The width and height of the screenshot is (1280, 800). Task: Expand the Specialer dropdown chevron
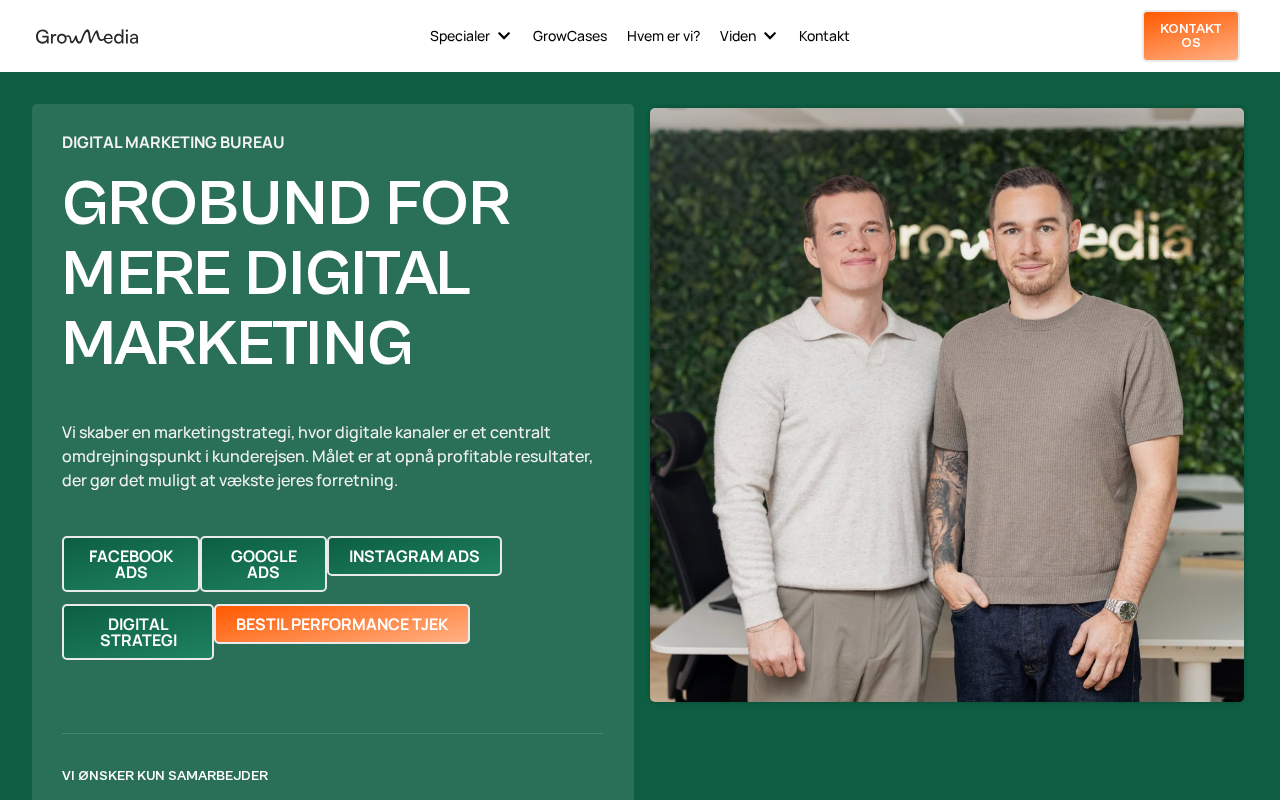point(504,36)
